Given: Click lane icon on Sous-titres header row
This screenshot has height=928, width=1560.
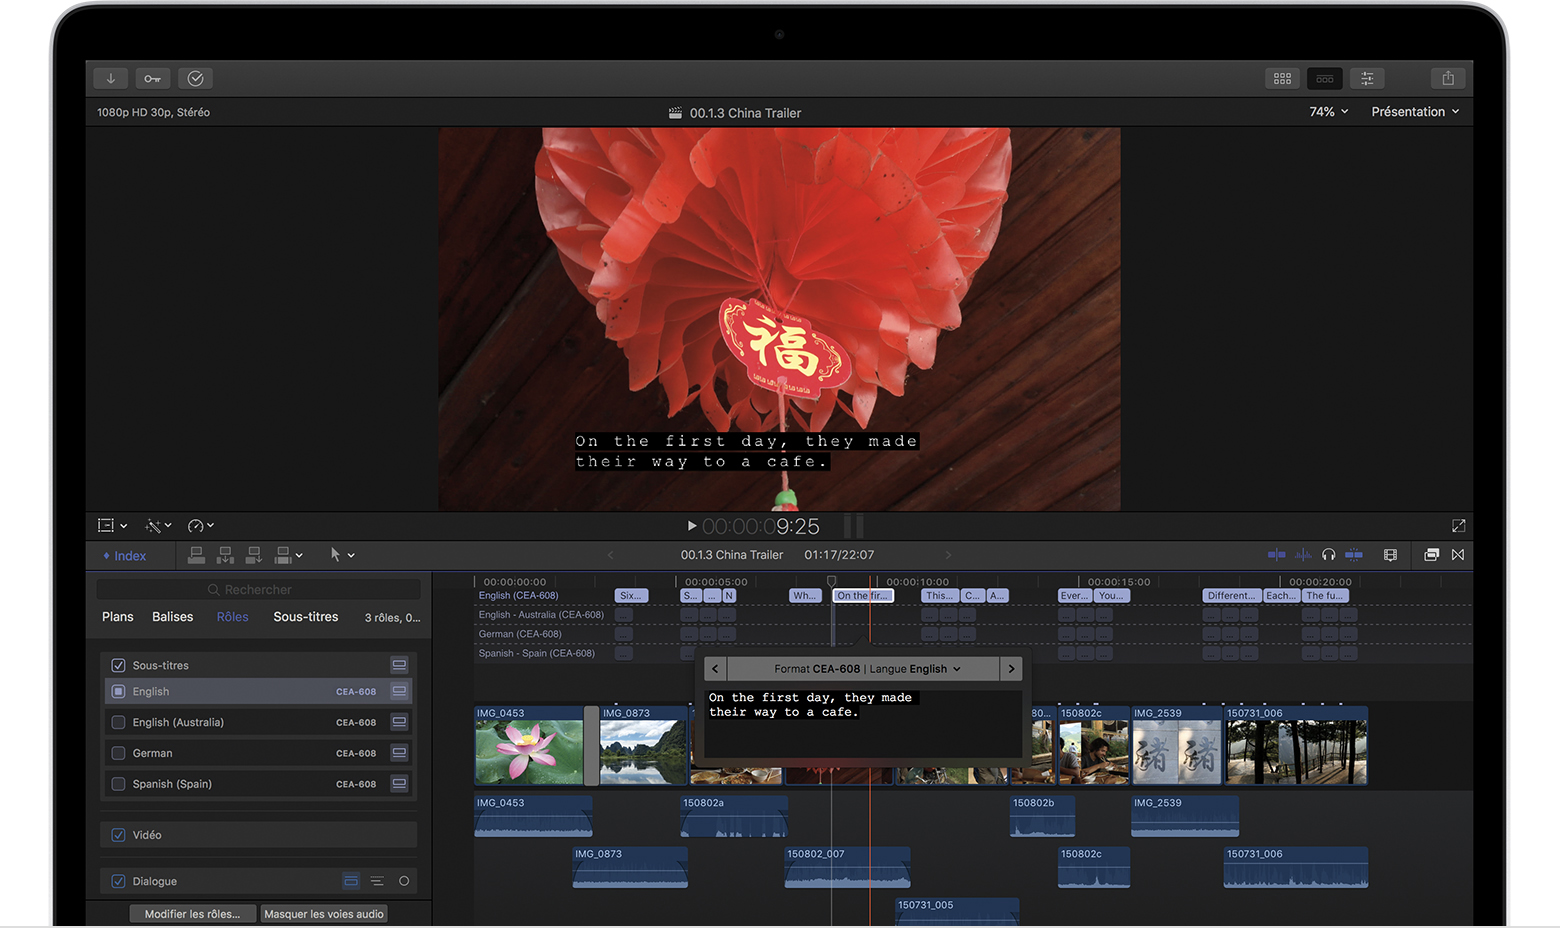Looking at the screenshot, I should click(399, 665).
